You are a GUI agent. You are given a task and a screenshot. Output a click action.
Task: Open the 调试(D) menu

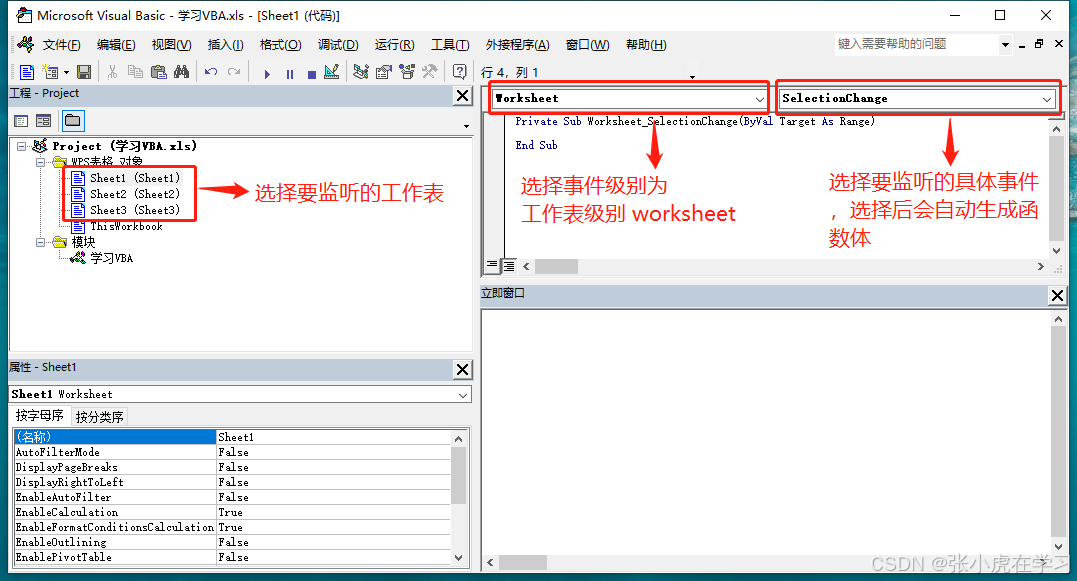coord(338,45)
